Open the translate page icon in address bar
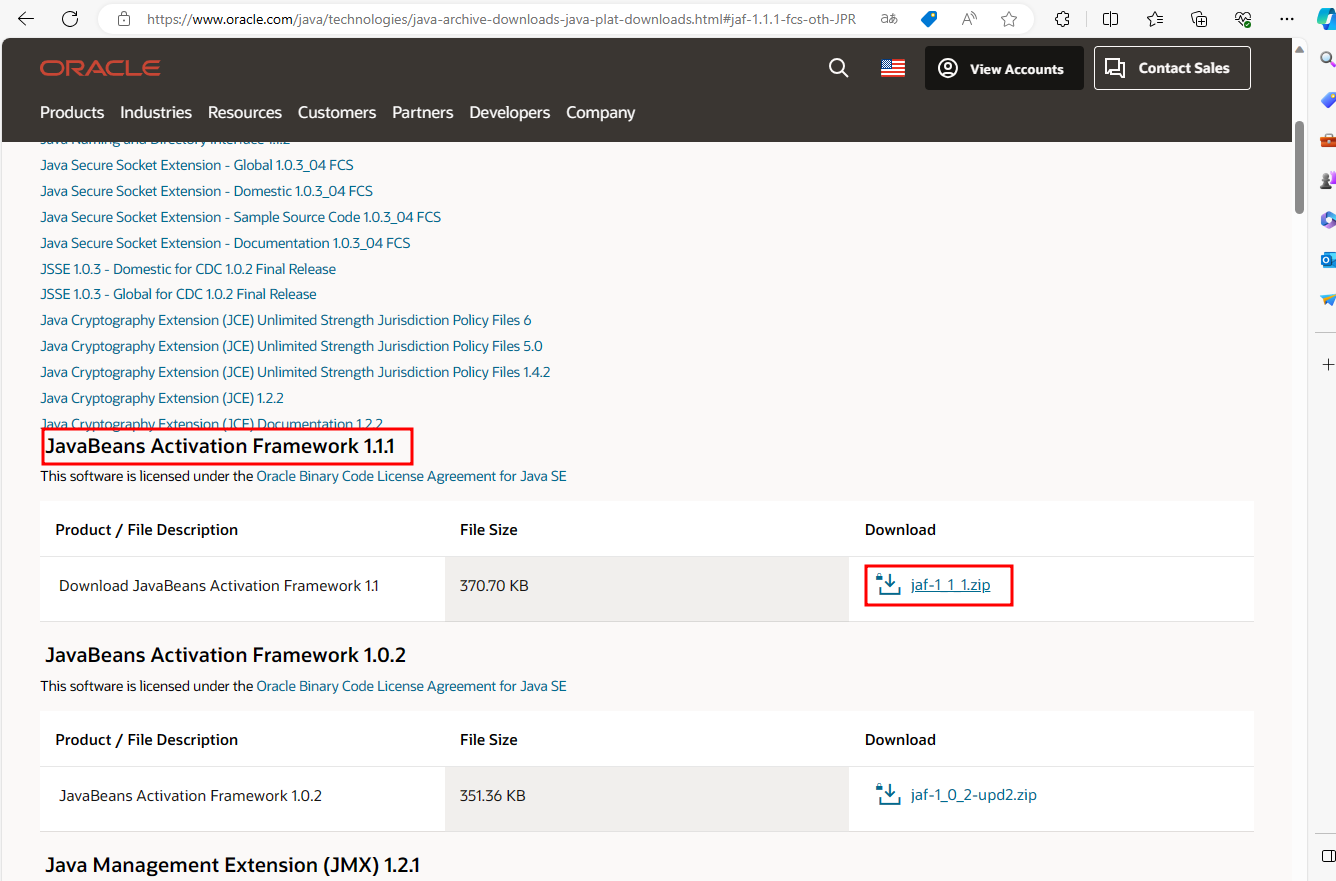 (889, 19)
